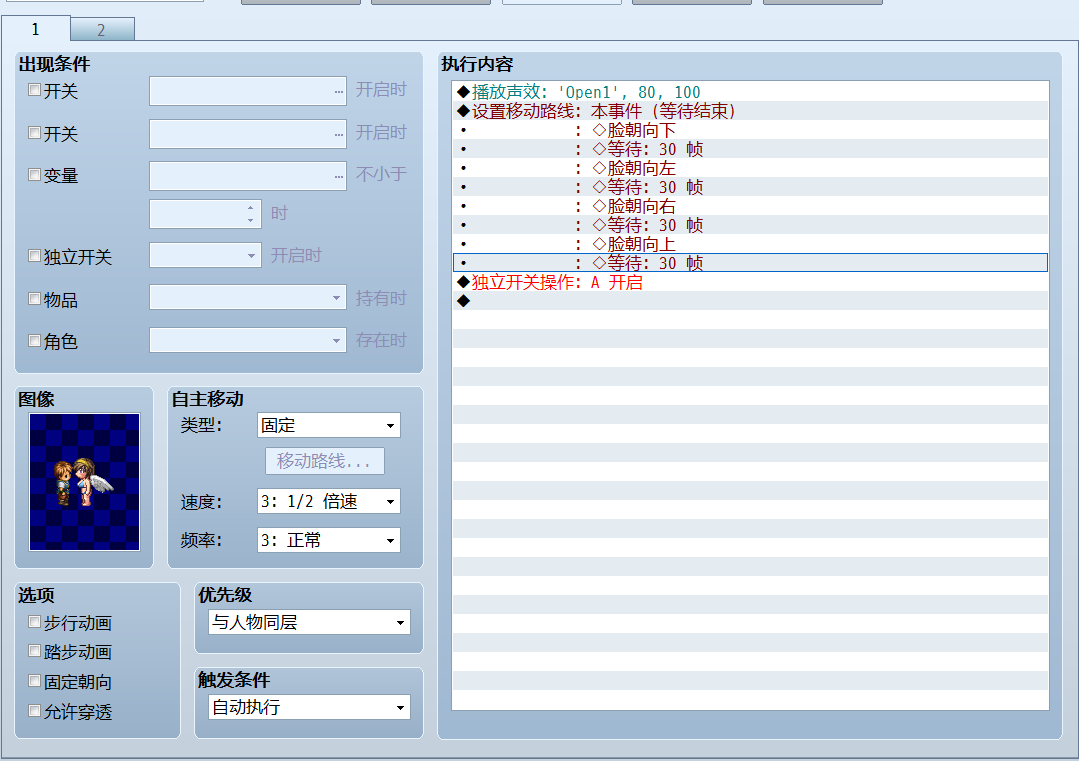Enable the topmost 开关 condition checkbox
Screen dimensions: 1079x761
pyautogui.click(x=34, y=90)
